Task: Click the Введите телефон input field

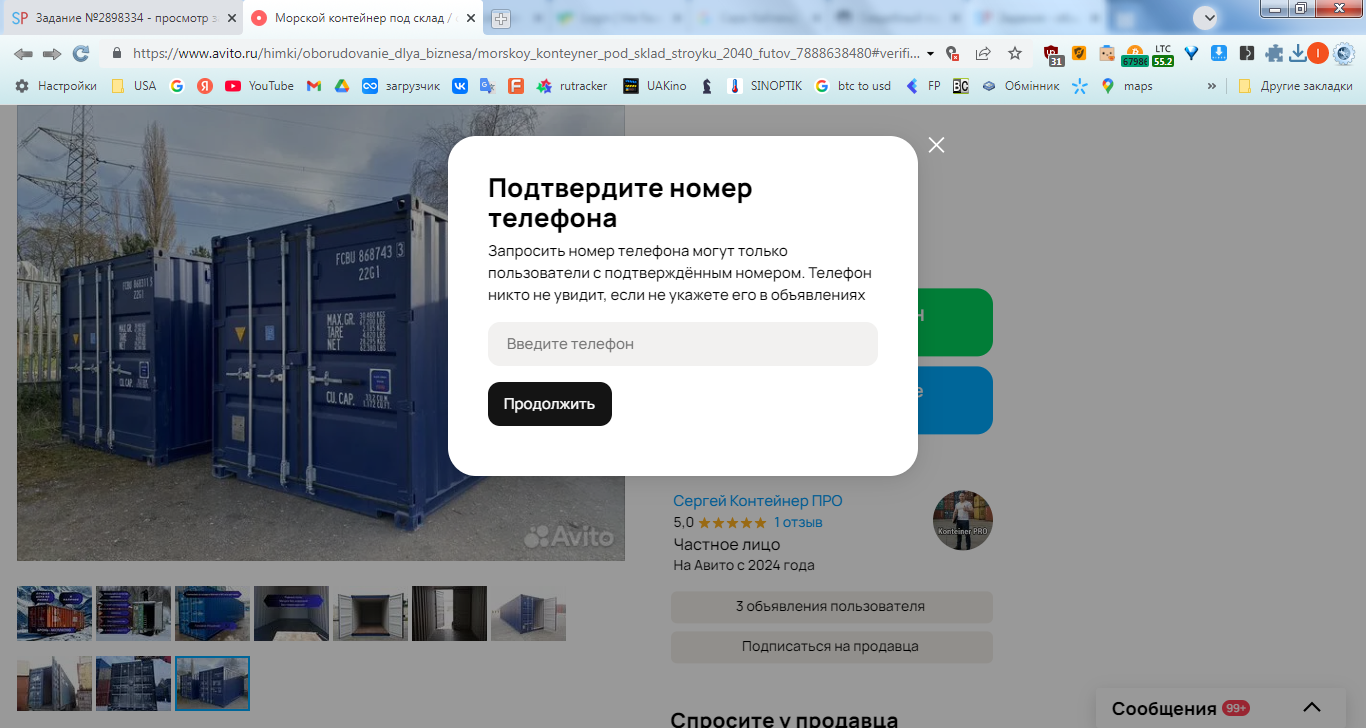Action: click(x=683, y=344)
